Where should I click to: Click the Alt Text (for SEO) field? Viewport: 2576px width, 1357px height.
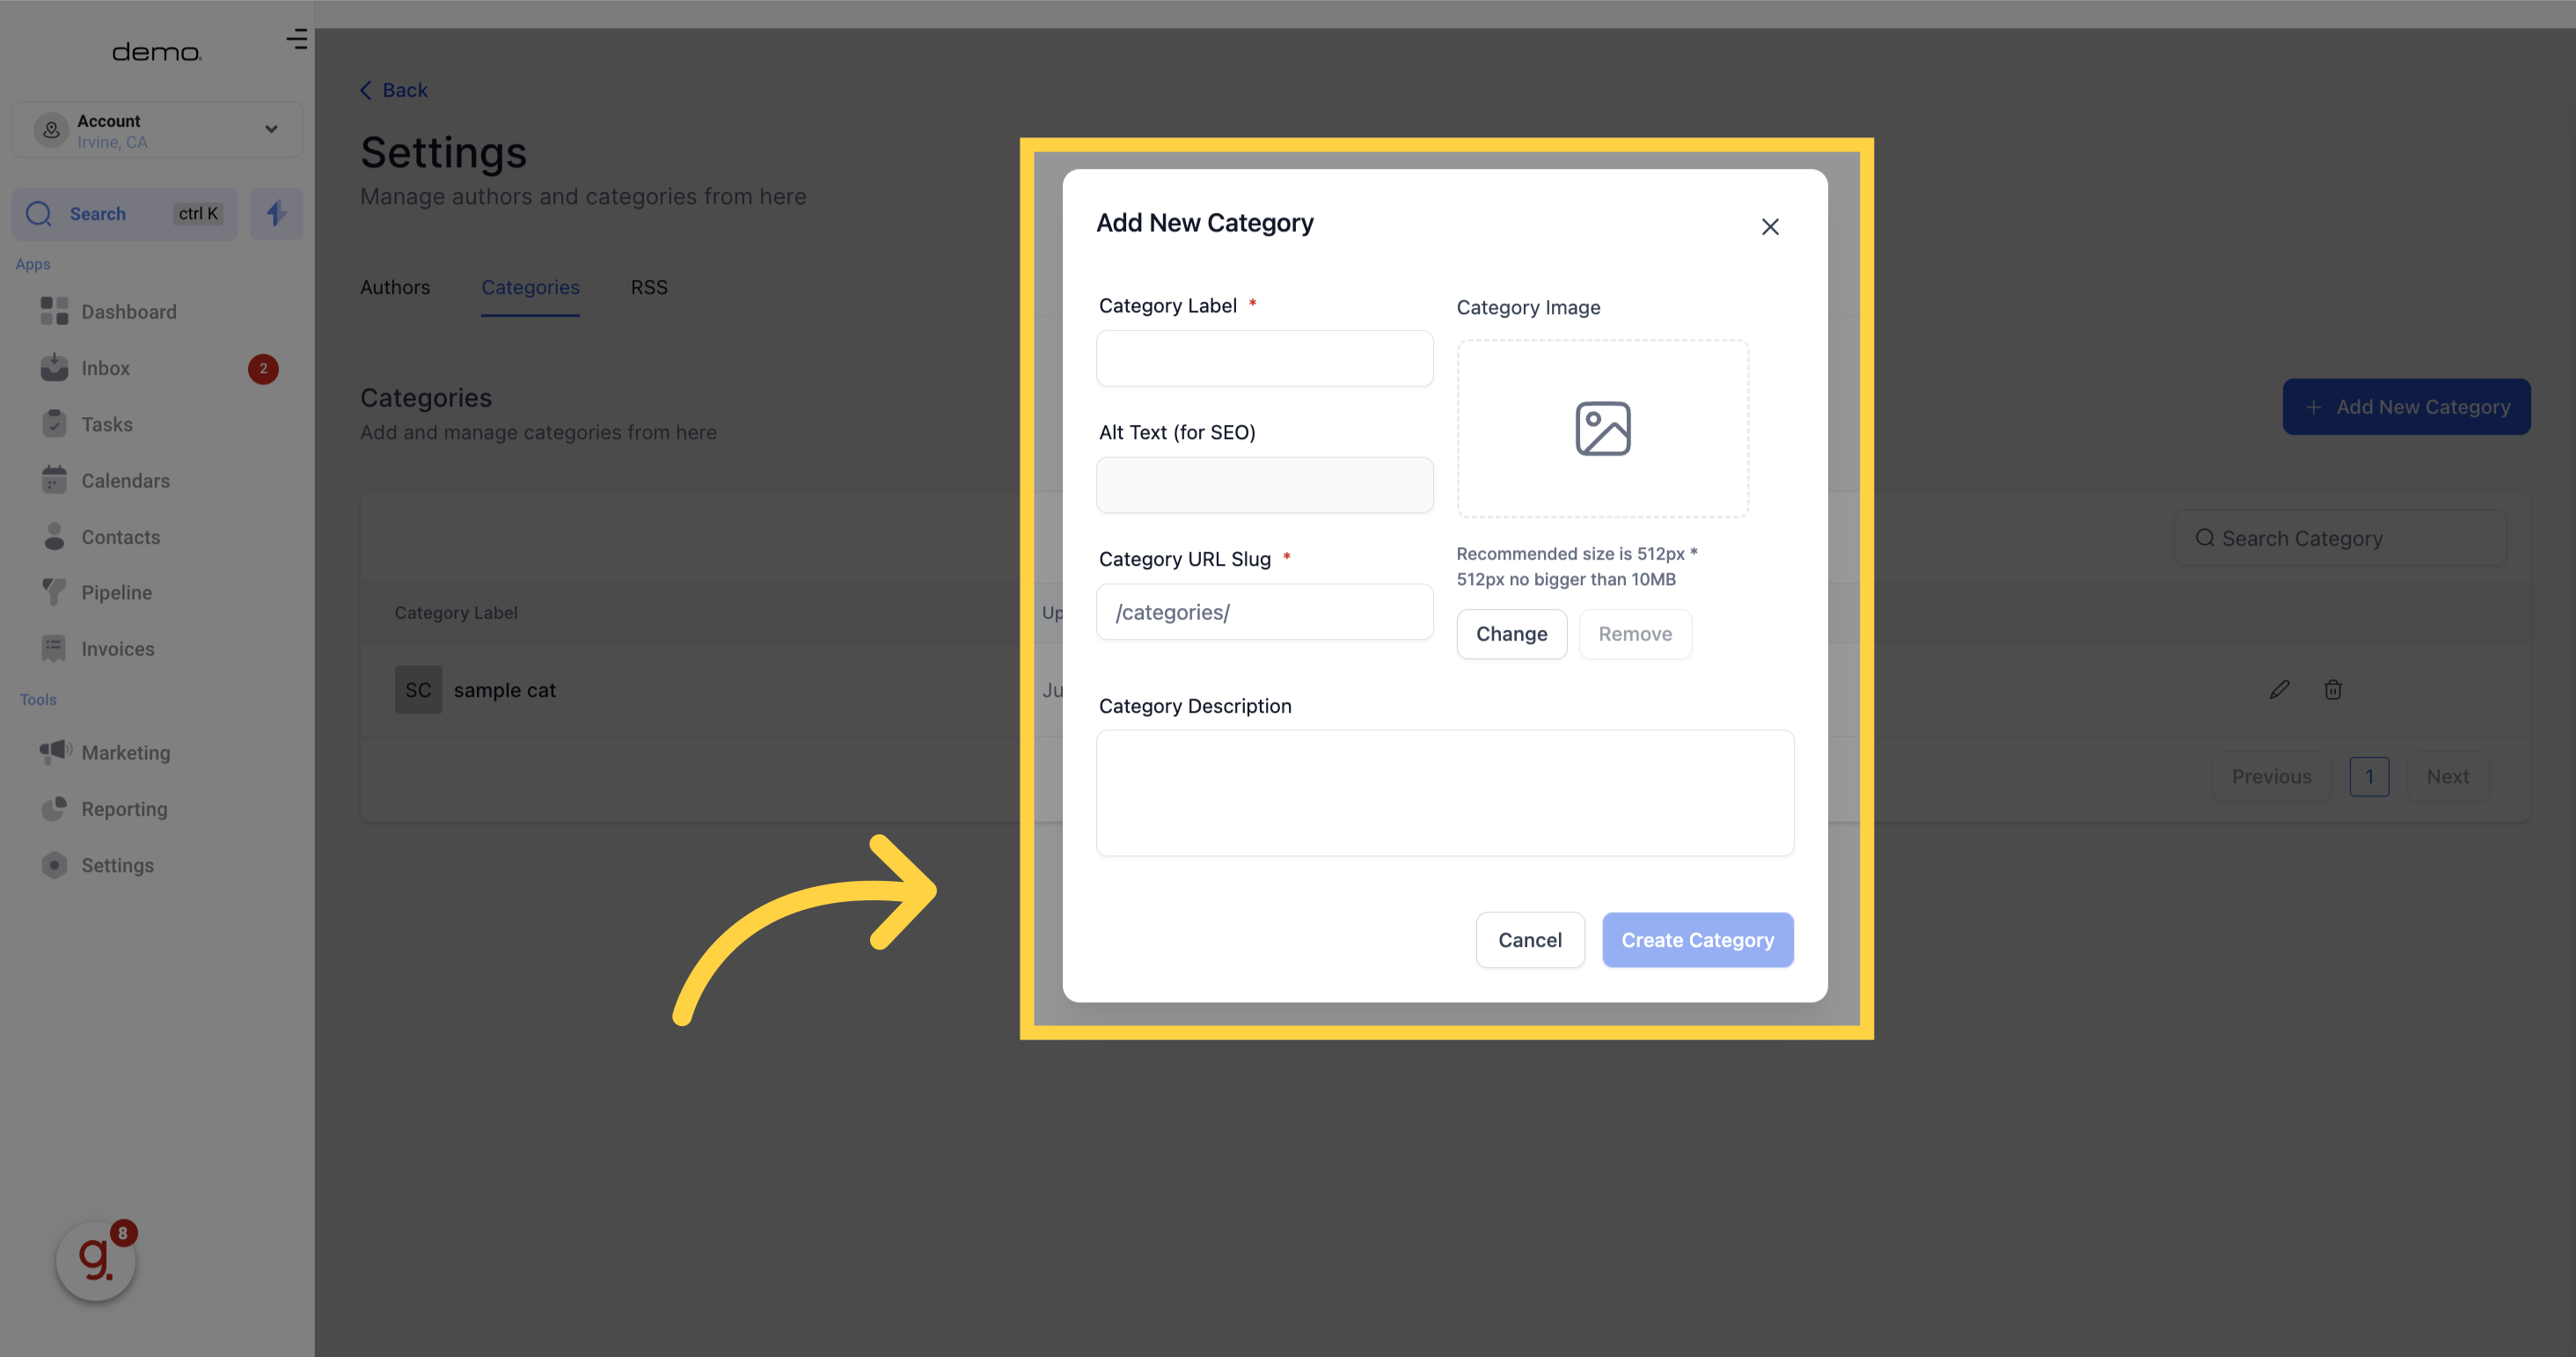click(1264, 485)
